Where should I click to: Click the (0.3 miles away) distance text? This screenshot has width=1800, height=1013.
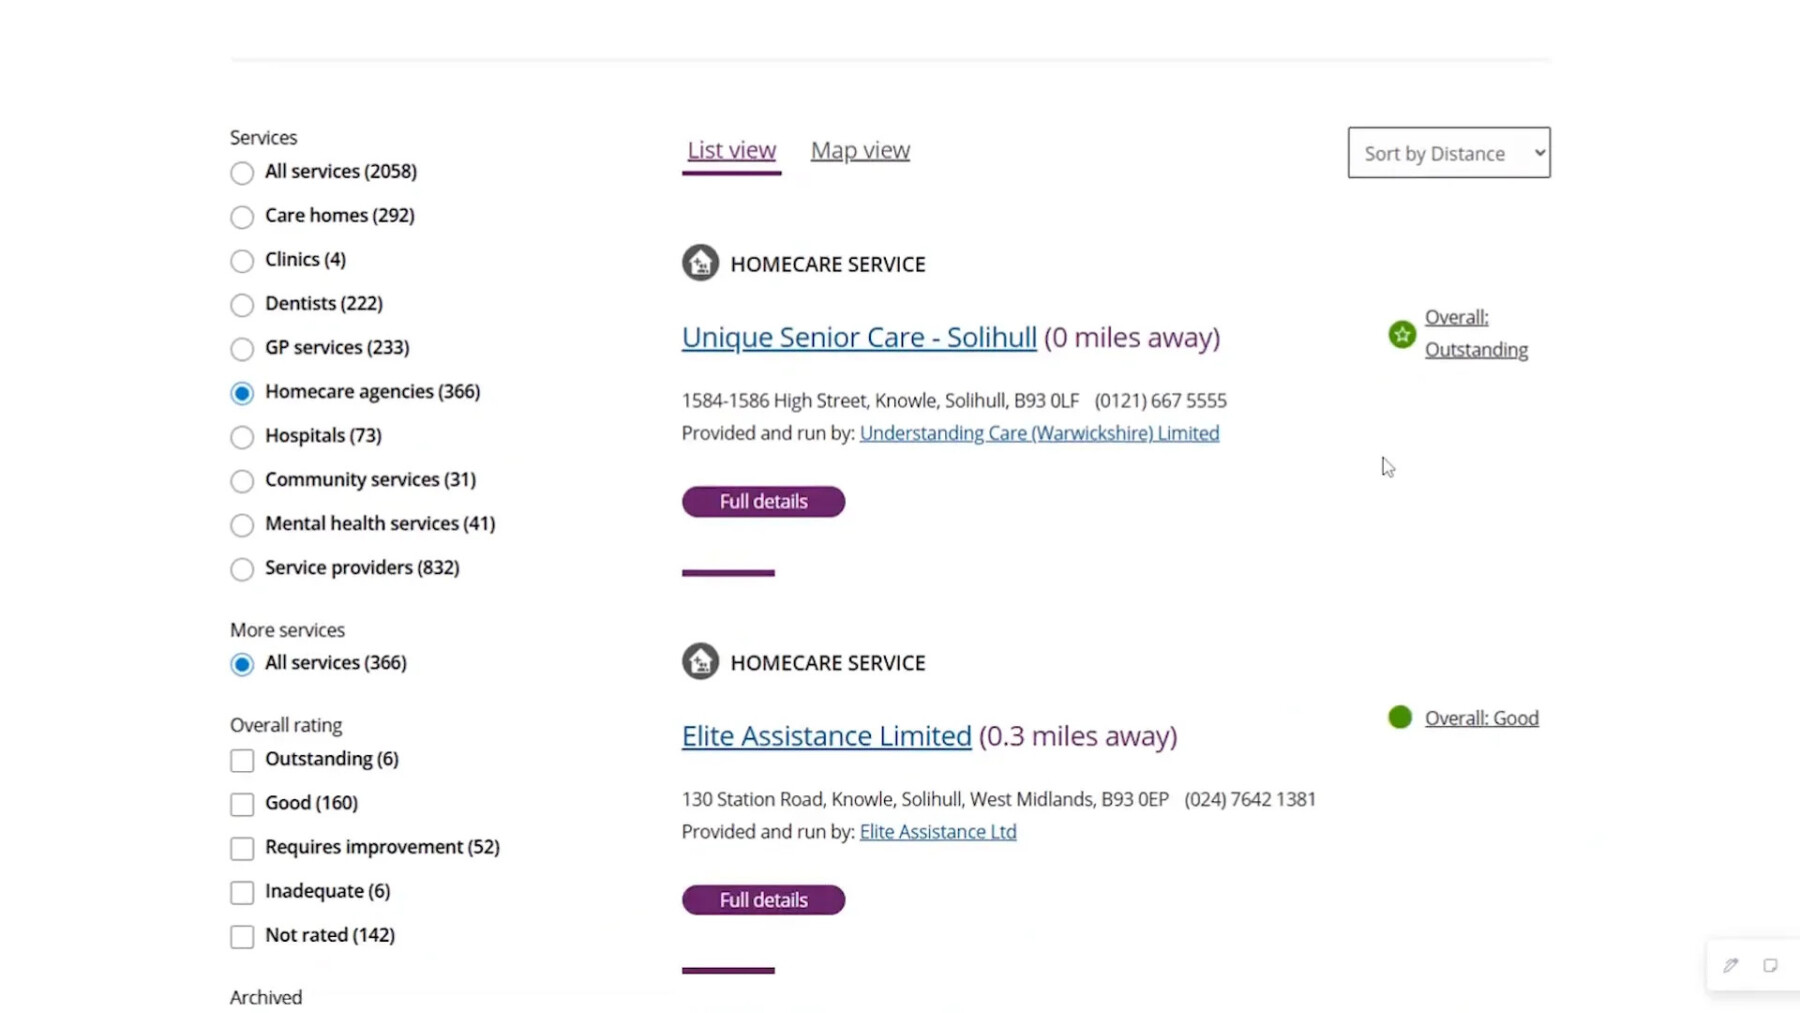coord(1078,735)
